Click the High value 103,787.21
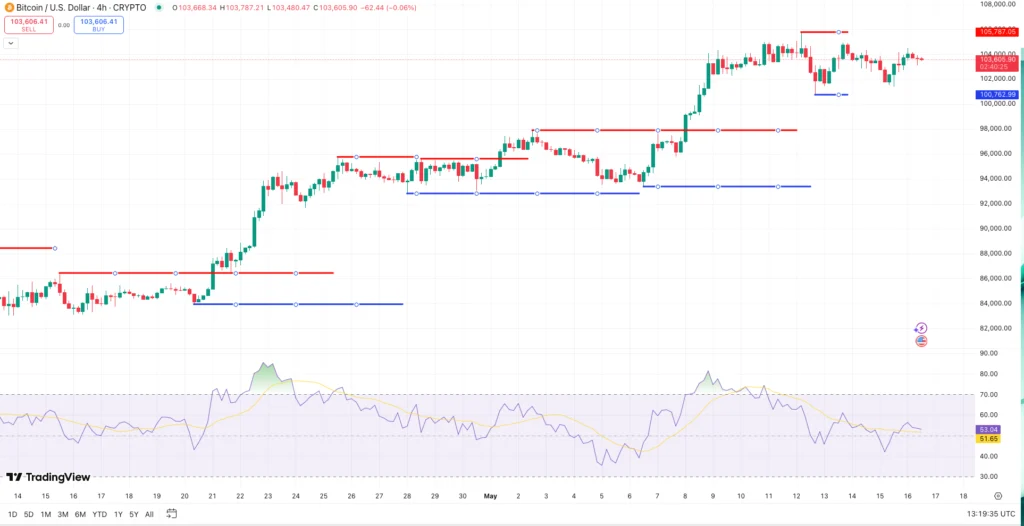The width and height of the screenshot is (1024, 526). (246, 8)
